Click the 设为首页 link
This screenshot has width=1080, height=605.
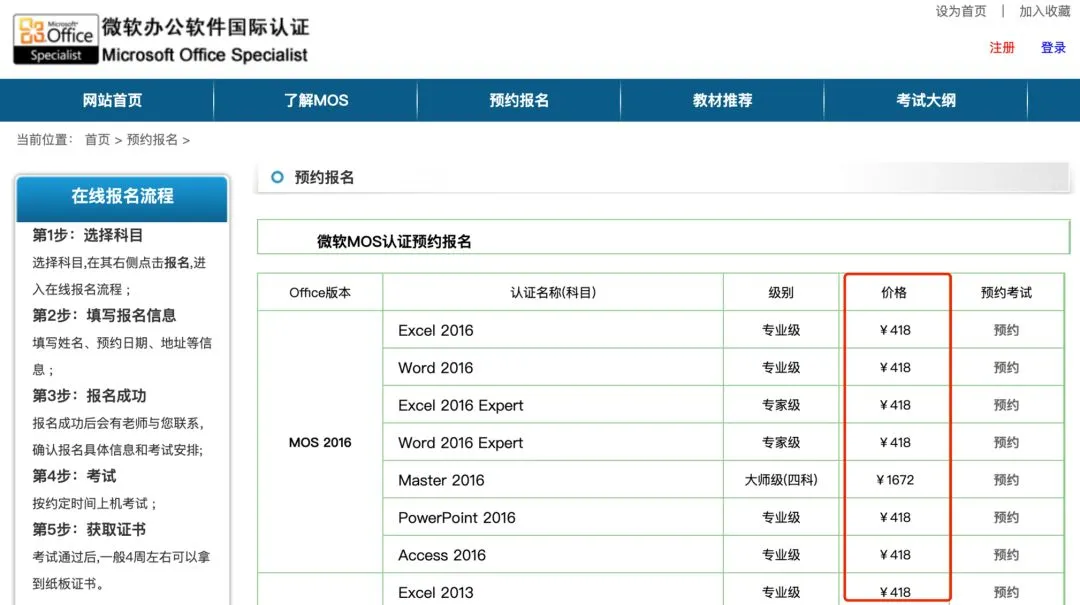coord(960,11)
